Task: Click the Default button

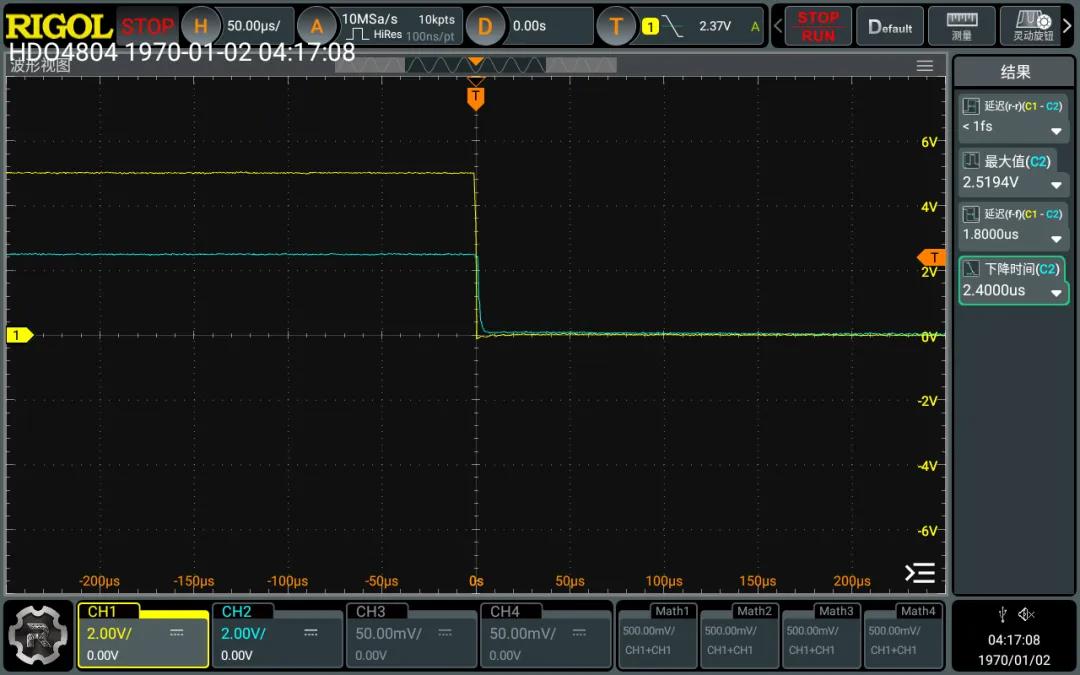Action: (x=890, y=26)
